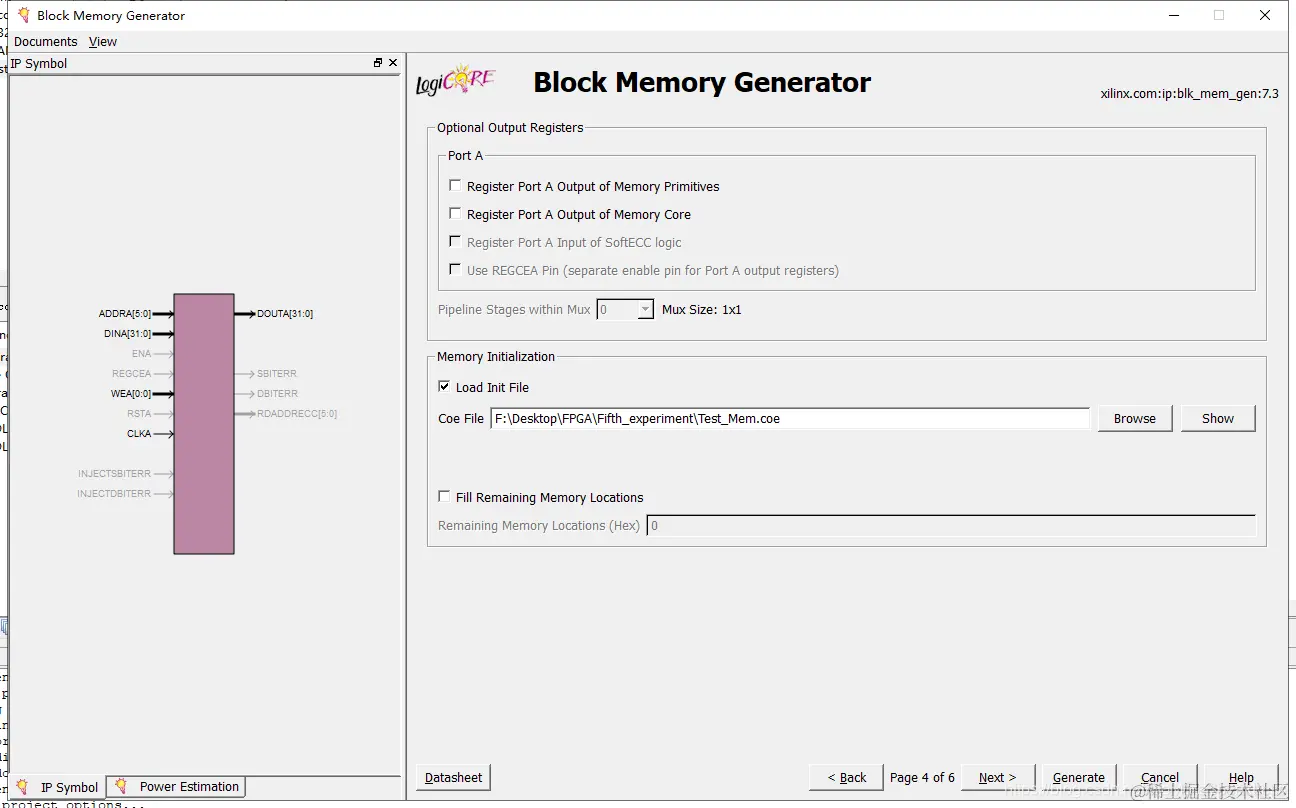This screenshot has height=808, width=1296.
Task: Open the View menu
Action: pos(103,41)
